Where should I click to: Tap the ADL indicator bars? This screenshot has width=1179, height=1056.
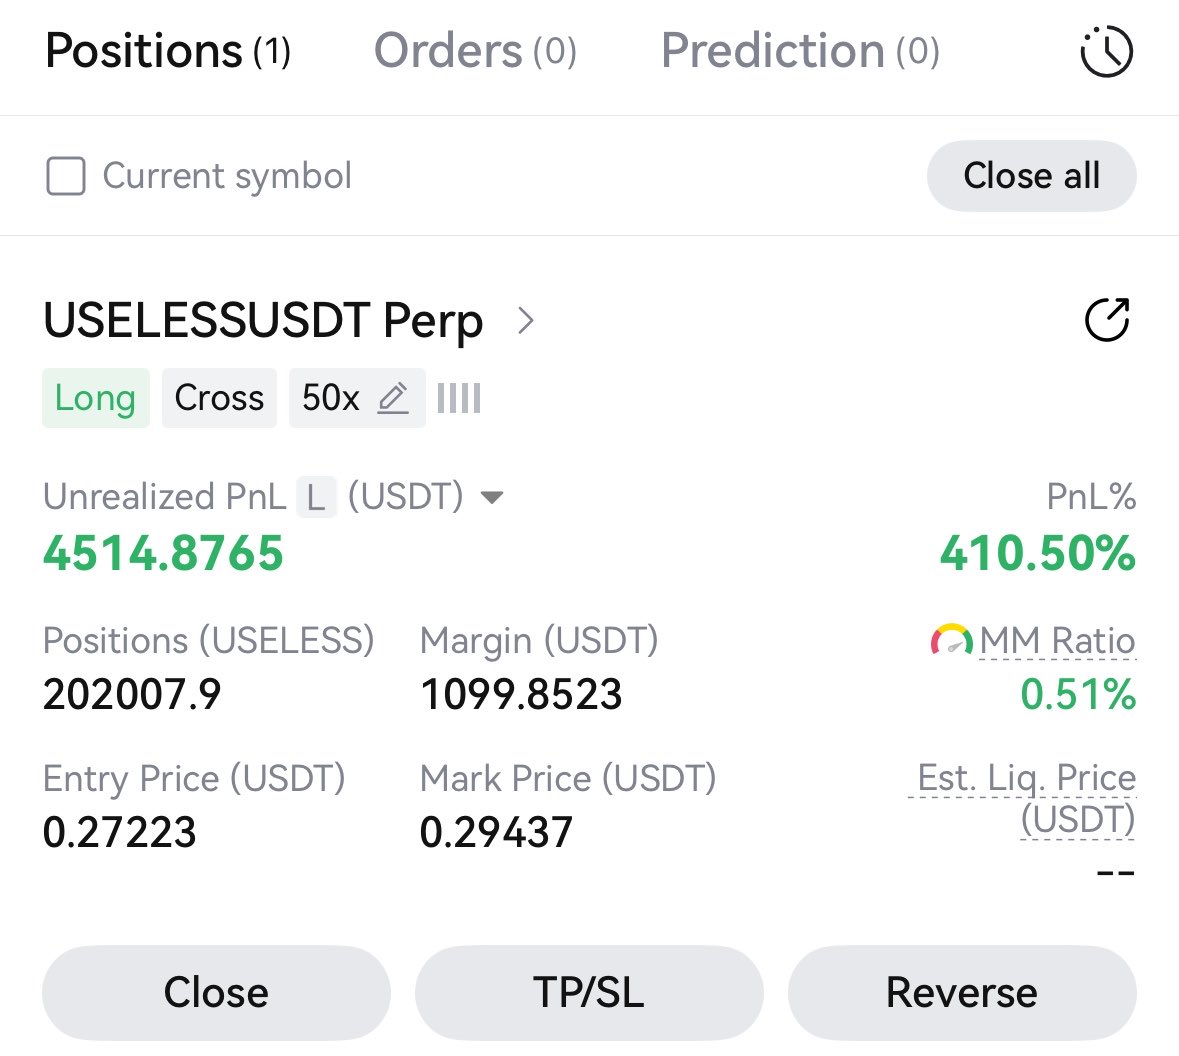(459, 398)
